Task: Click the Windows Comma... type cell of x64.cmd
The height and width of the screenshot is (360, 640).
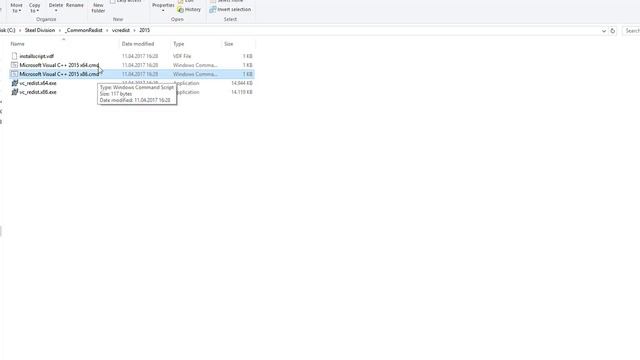Action: pos(195,65)
